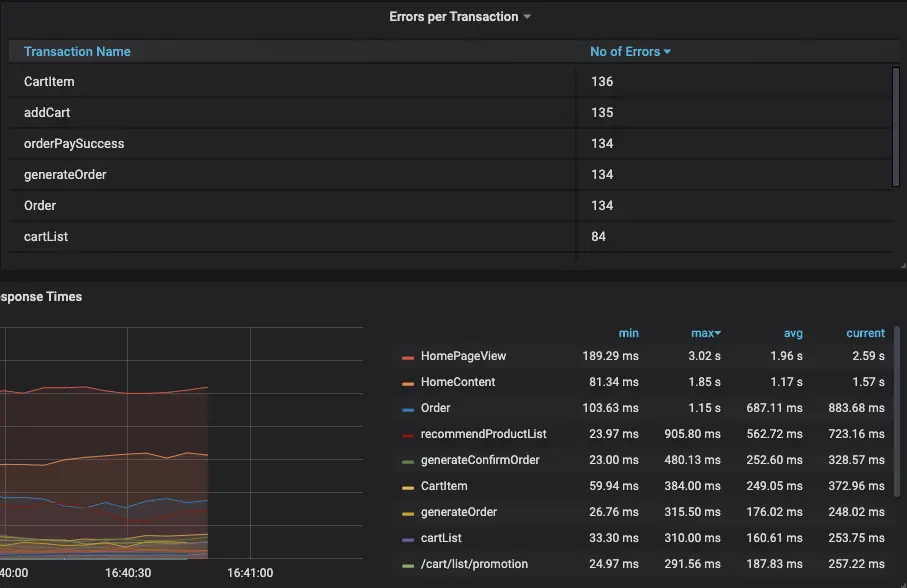
Task: Toggle the HomePageView series in legend
Action: coord(463,356)
